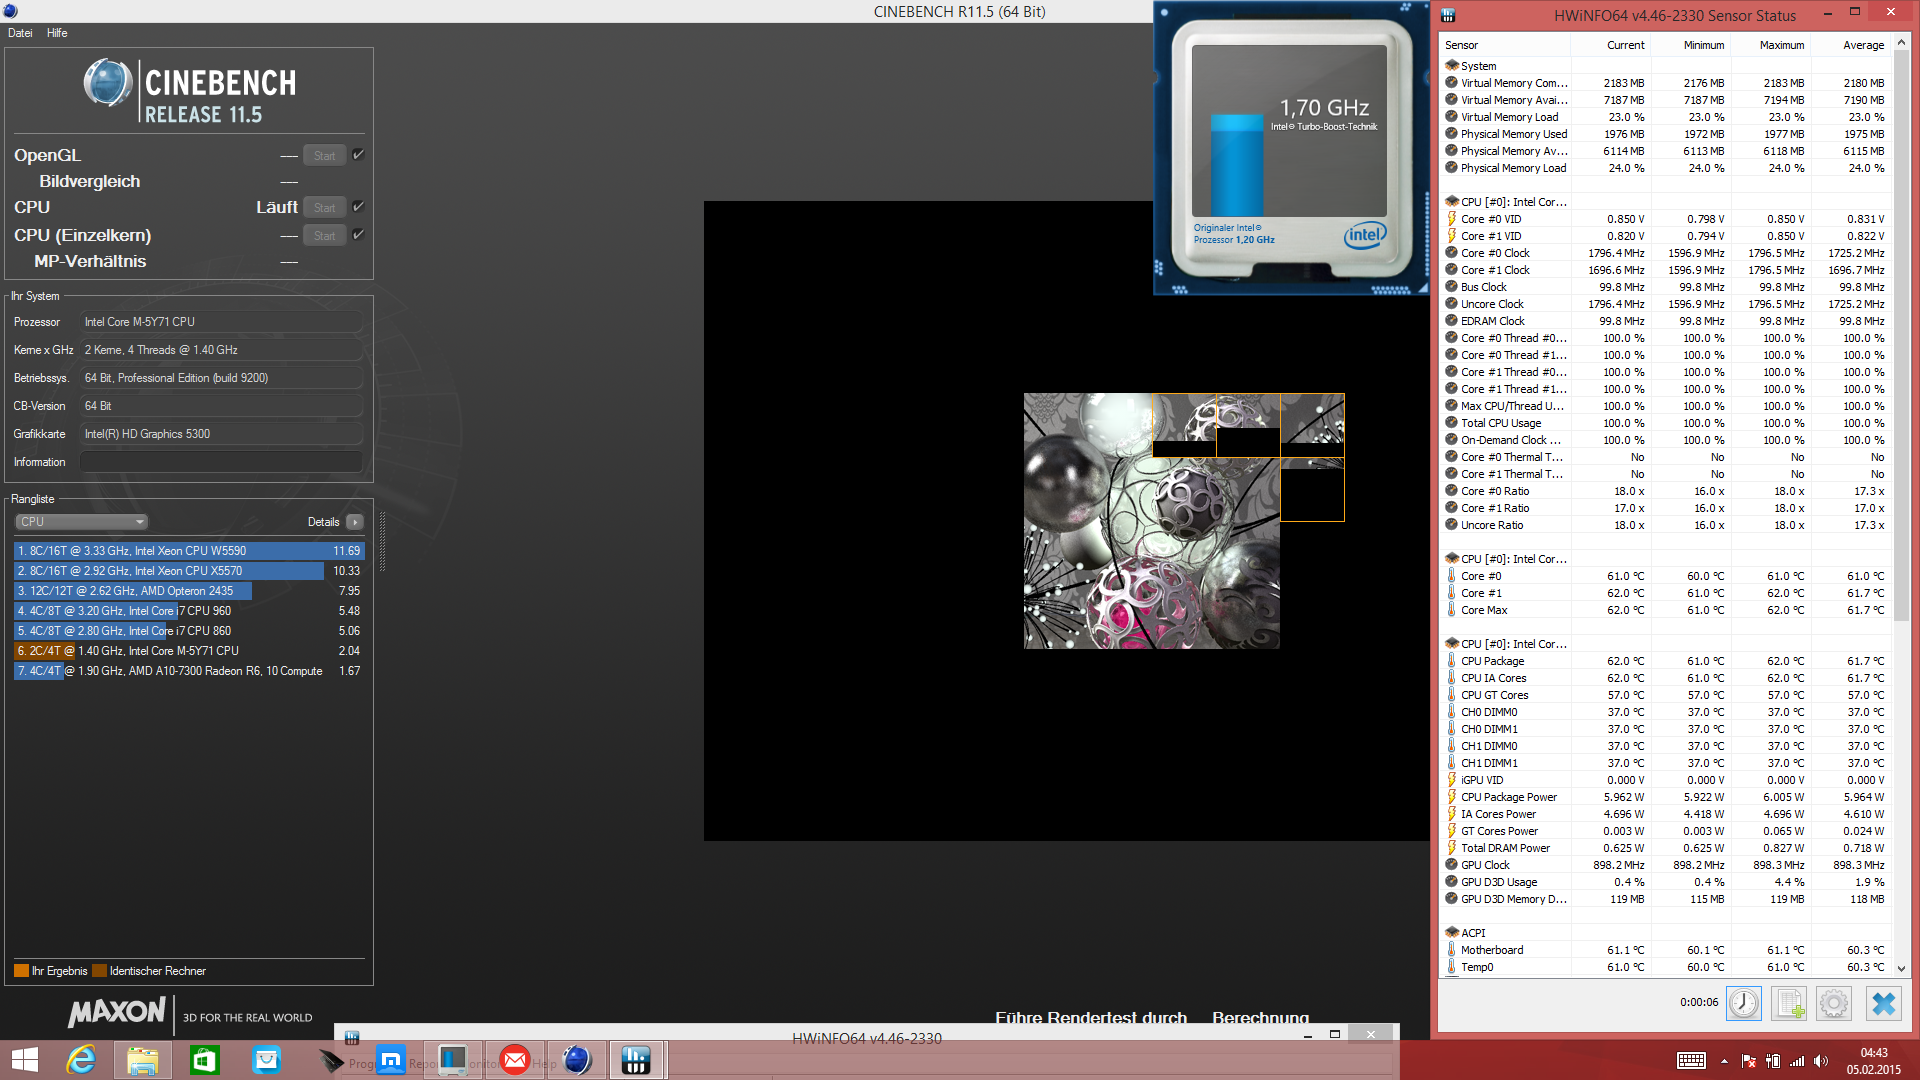Click the Turbo Boost frequency bar
The height and width of the screenshot is (1080, 1920).
(x=1238, y=166)
